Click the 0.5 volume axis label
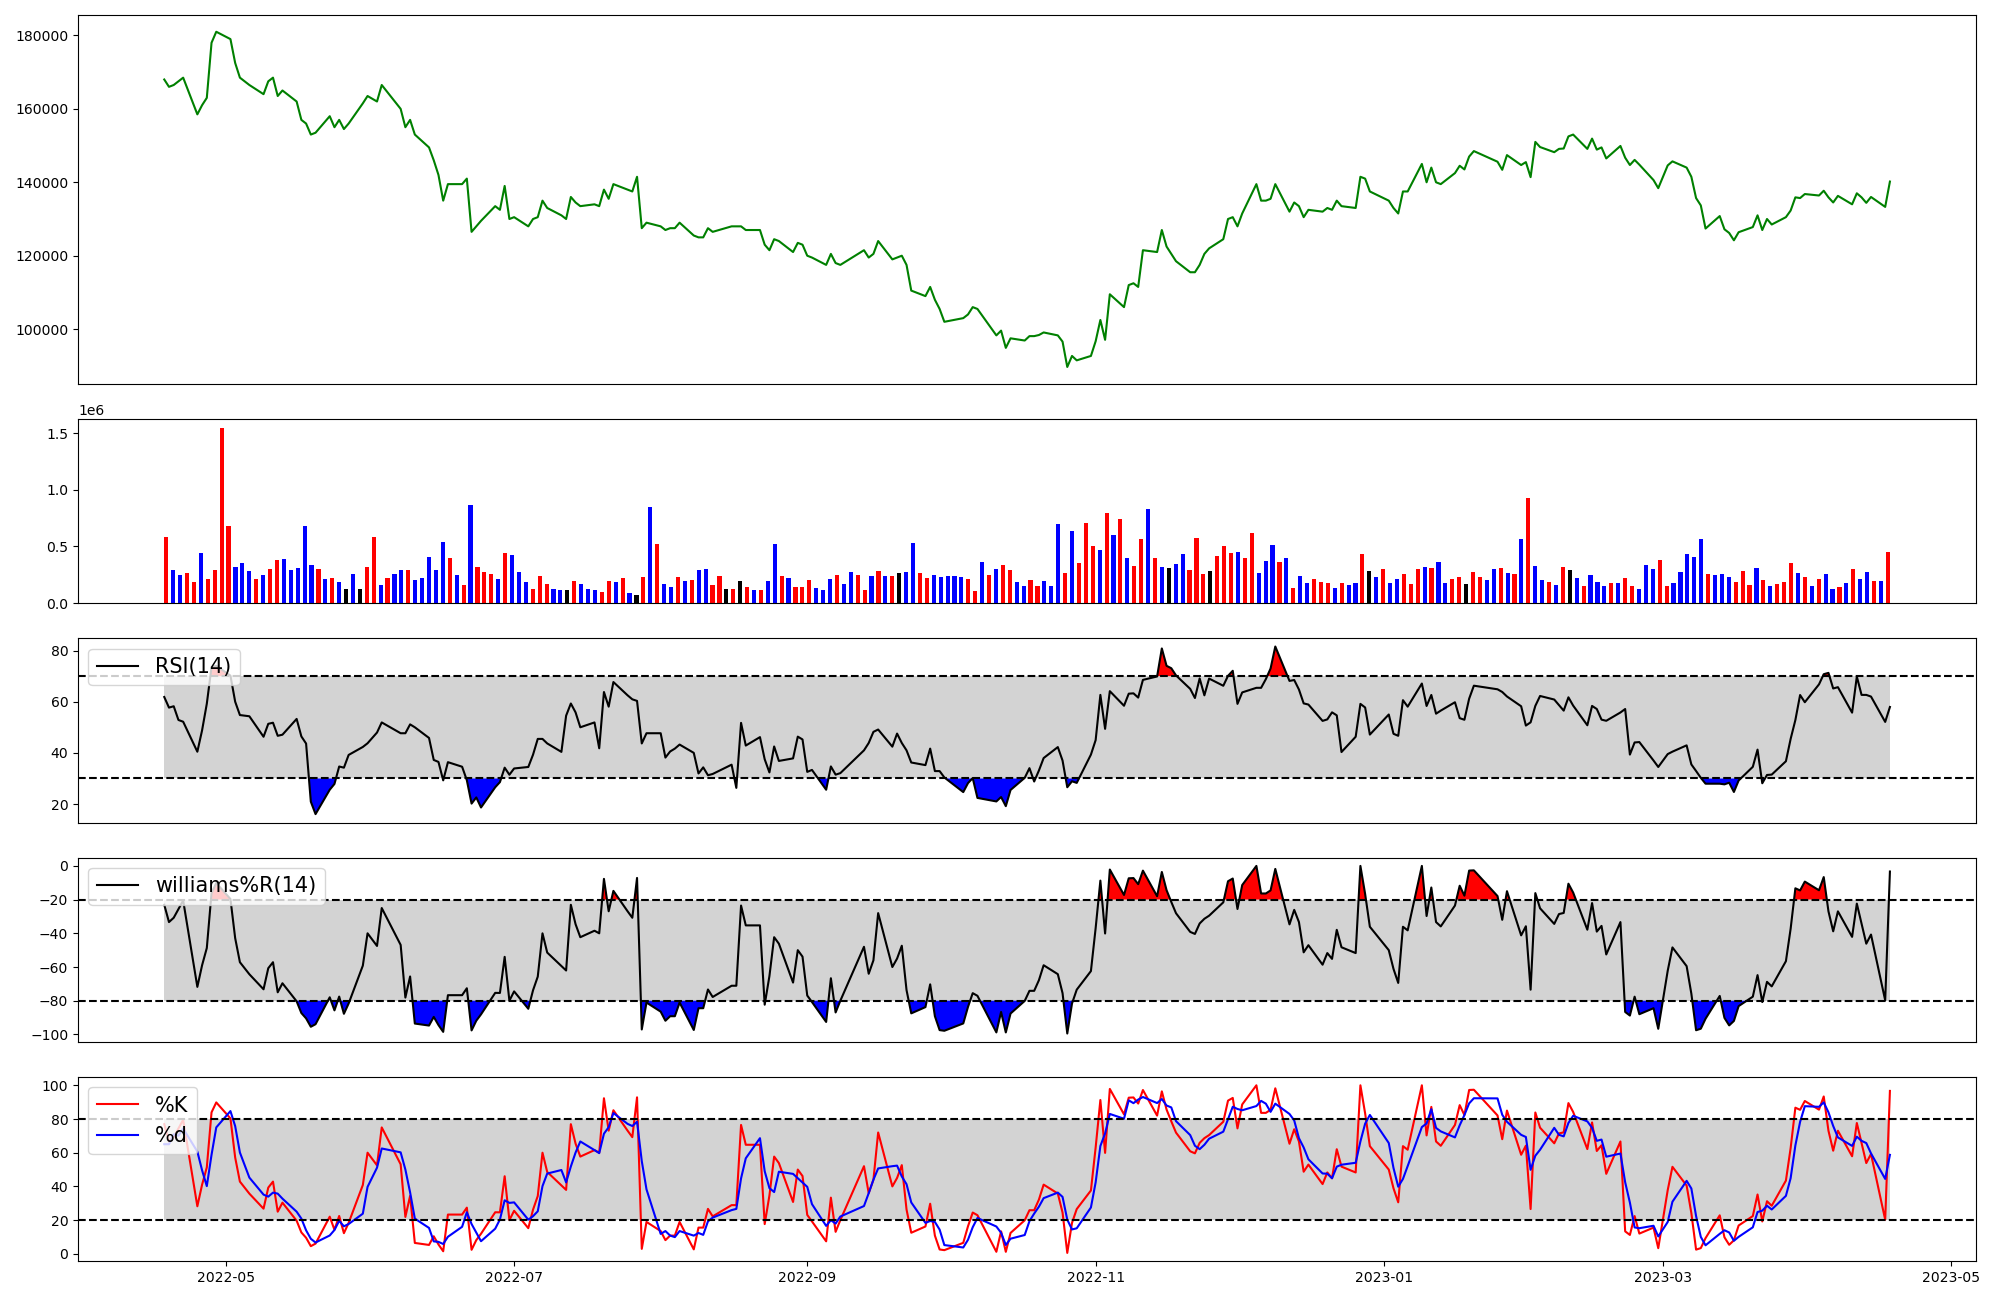 pos(57,547)
